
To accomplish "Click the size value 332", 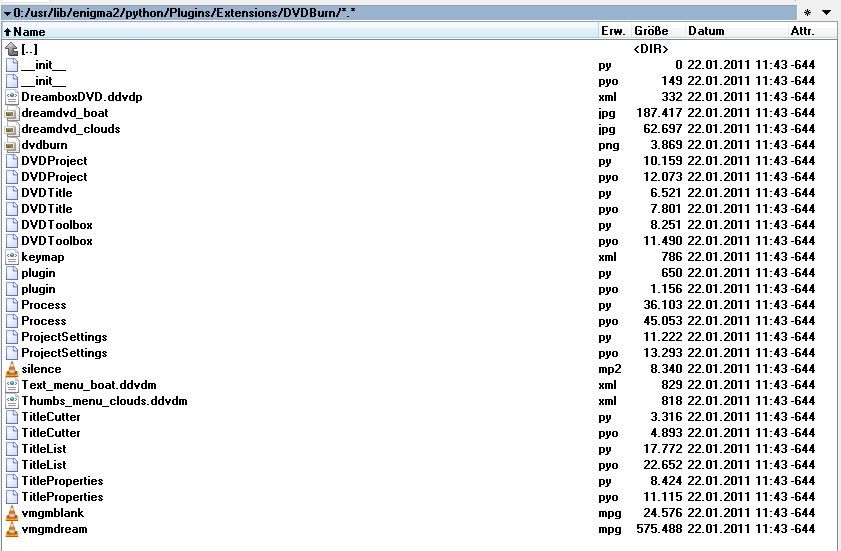I will [672, 97].
